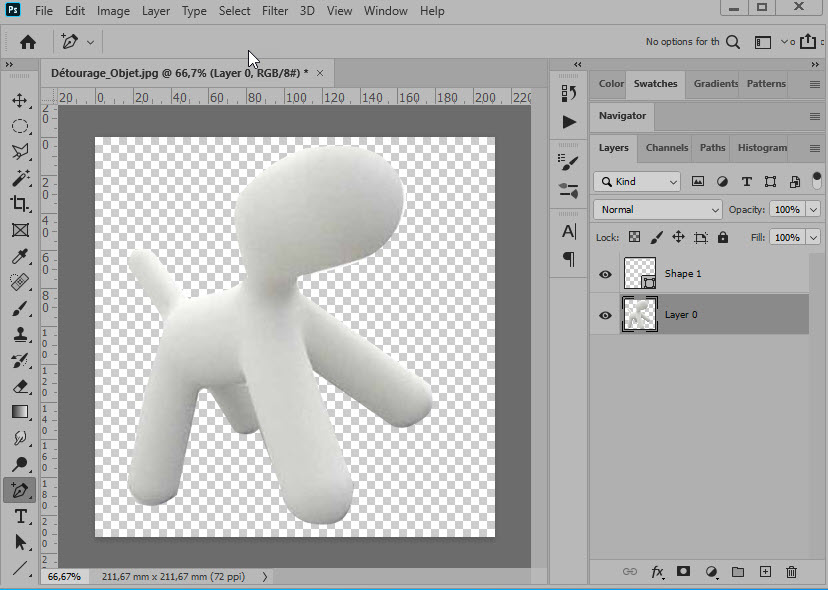Viewport: 828px width, 590px height.
Task: Select the Curvature Pen tool in toolbar
Action: 20,490
